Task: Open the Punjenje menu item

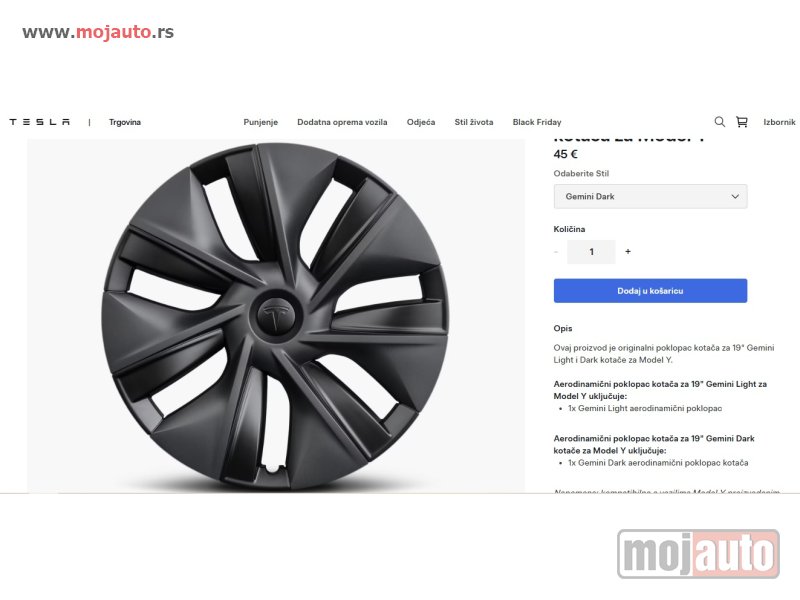Action: 261,122
